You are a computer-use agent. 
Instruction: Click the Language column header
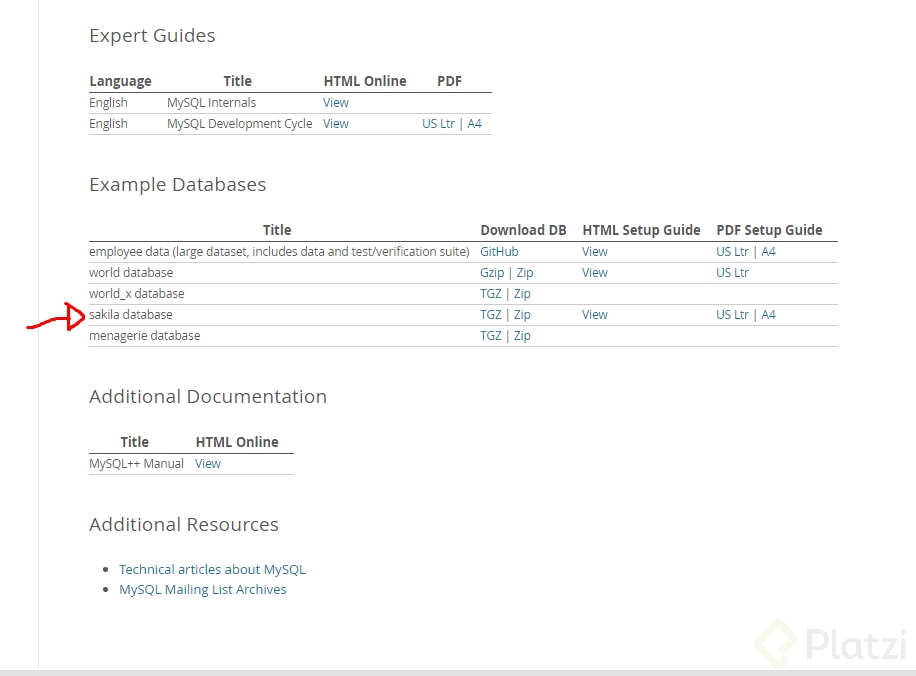pos(120,81)
